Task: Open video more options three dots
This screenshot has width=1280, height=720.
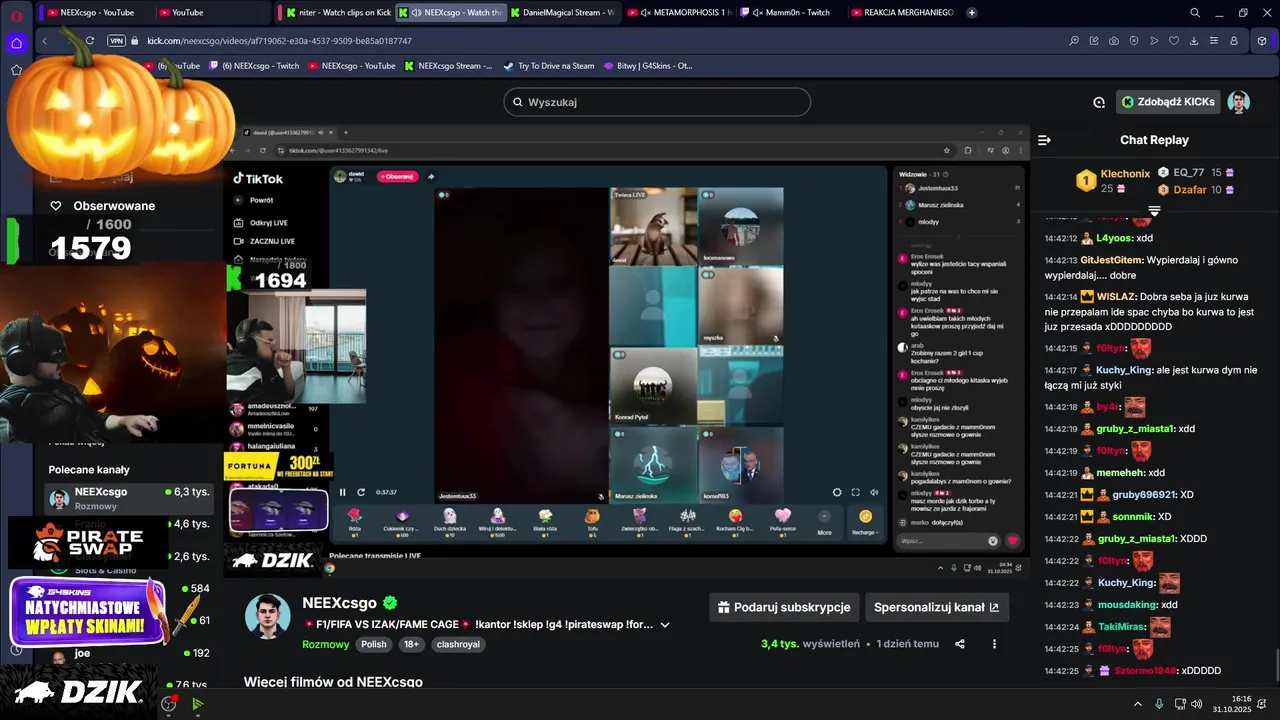Action: [994, 644]
